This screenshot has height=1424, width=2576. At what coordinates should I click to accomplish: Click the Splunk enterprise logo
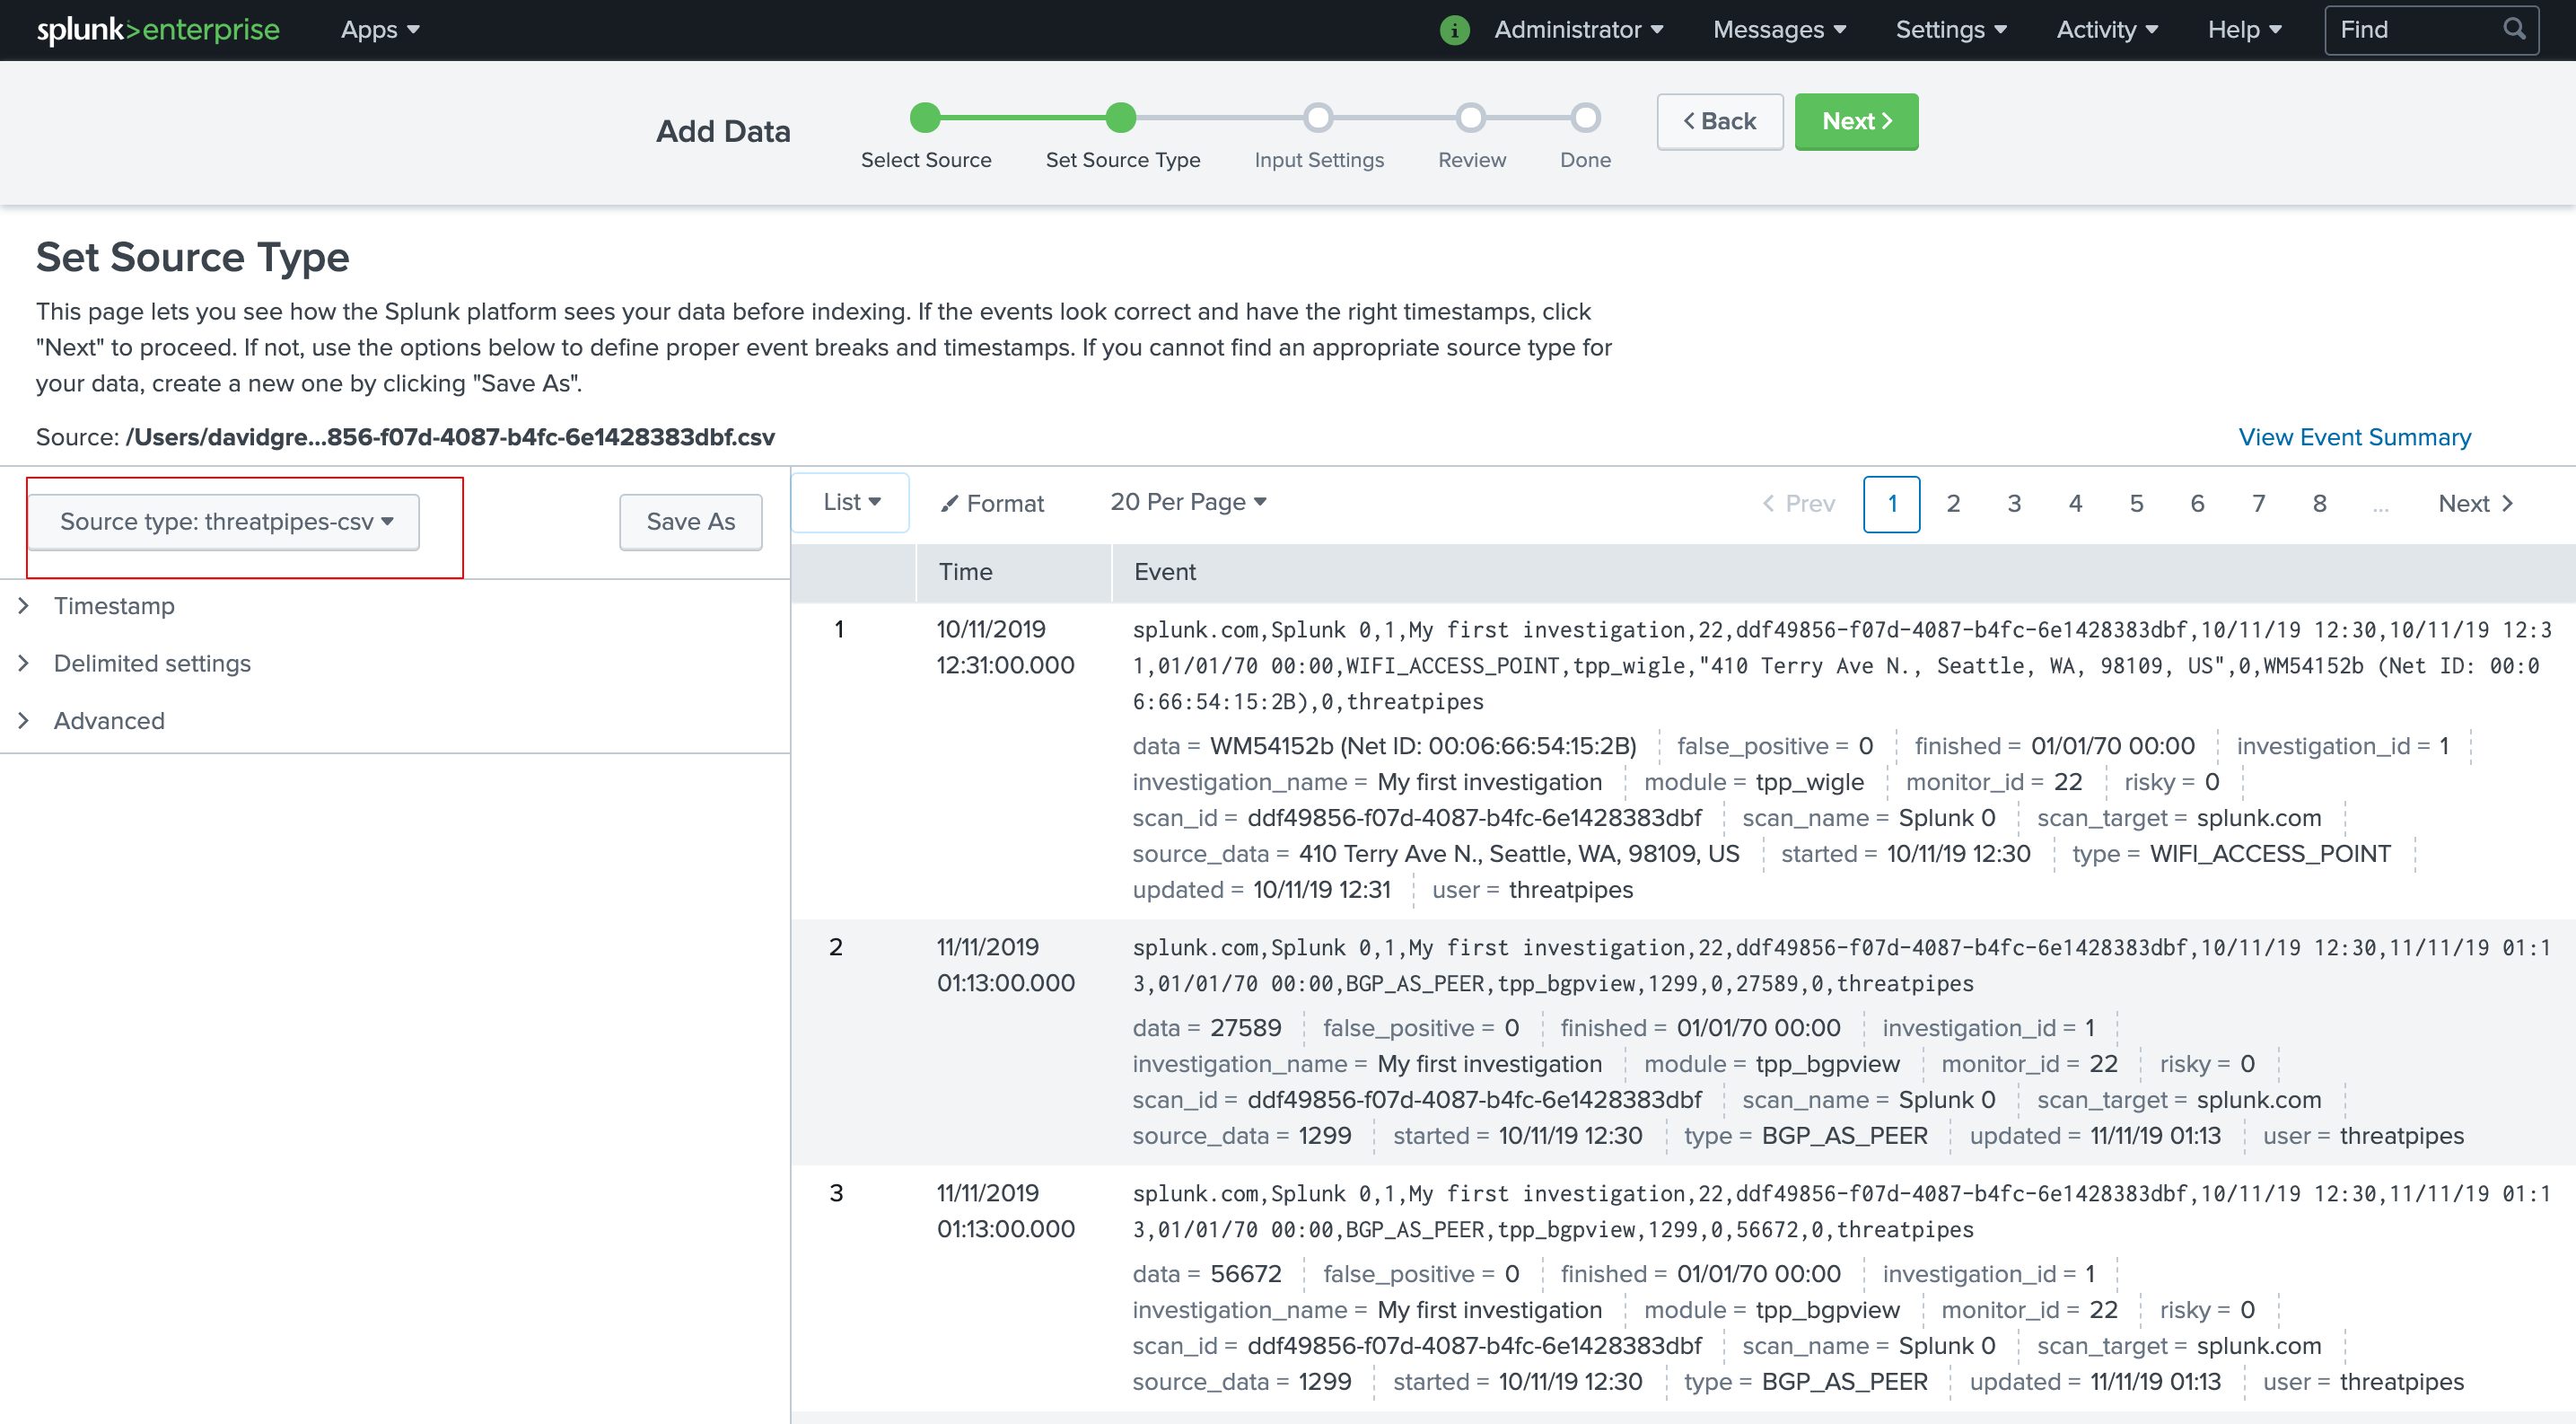pyautogui.click(x=158, y=30)
